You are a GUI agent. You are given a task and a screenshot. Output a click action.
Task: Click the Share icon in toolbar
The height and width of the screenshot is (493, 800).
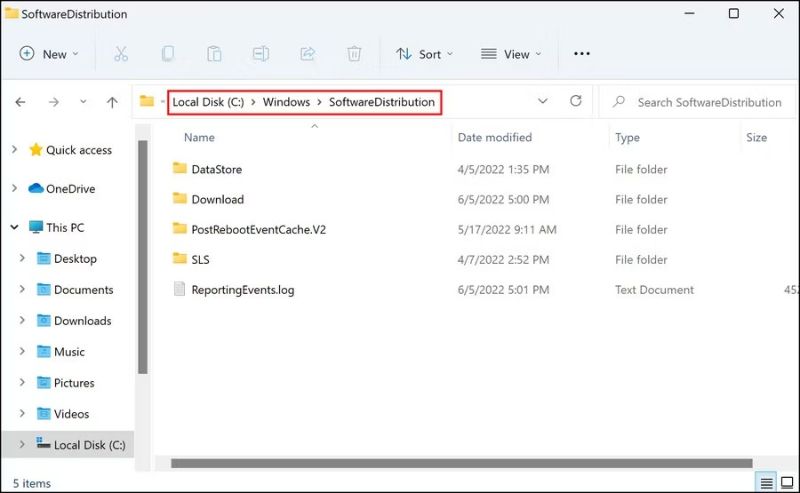[308, 54]
